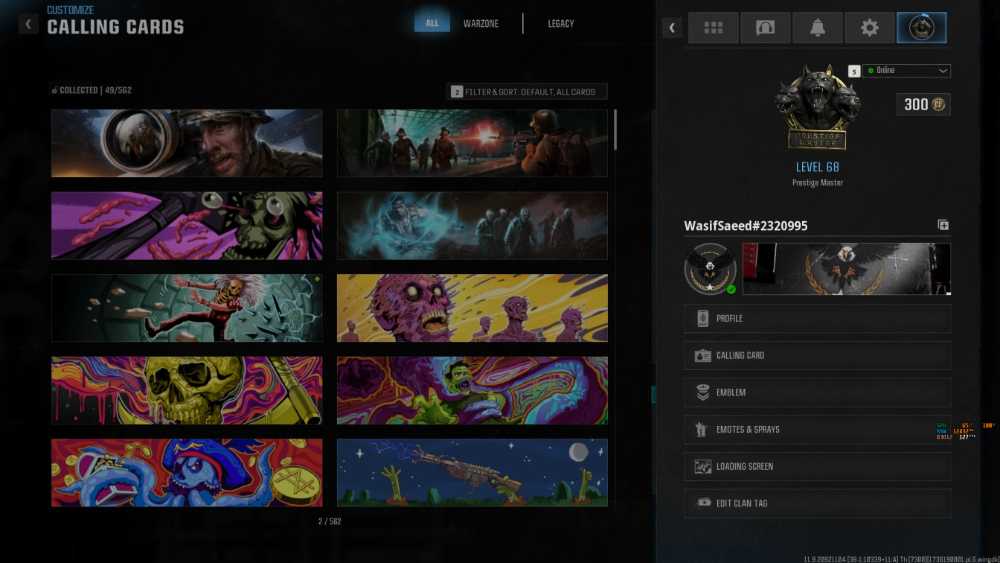Image resolution: width=1000 pixels, height=563 pixels.
Task: Open the grid menu icon in top bar
Action: [713, 28]
